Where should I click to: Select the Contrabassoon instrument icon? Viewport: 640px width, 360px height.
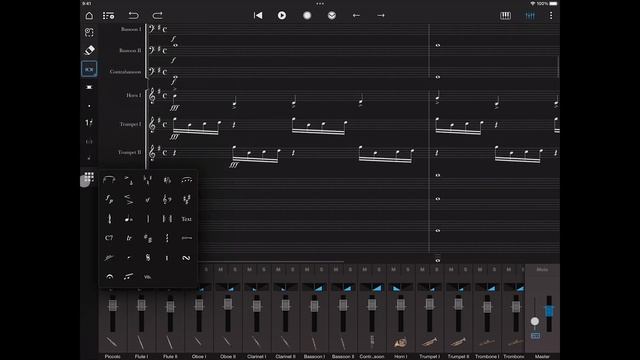click(x=372, y=341)
